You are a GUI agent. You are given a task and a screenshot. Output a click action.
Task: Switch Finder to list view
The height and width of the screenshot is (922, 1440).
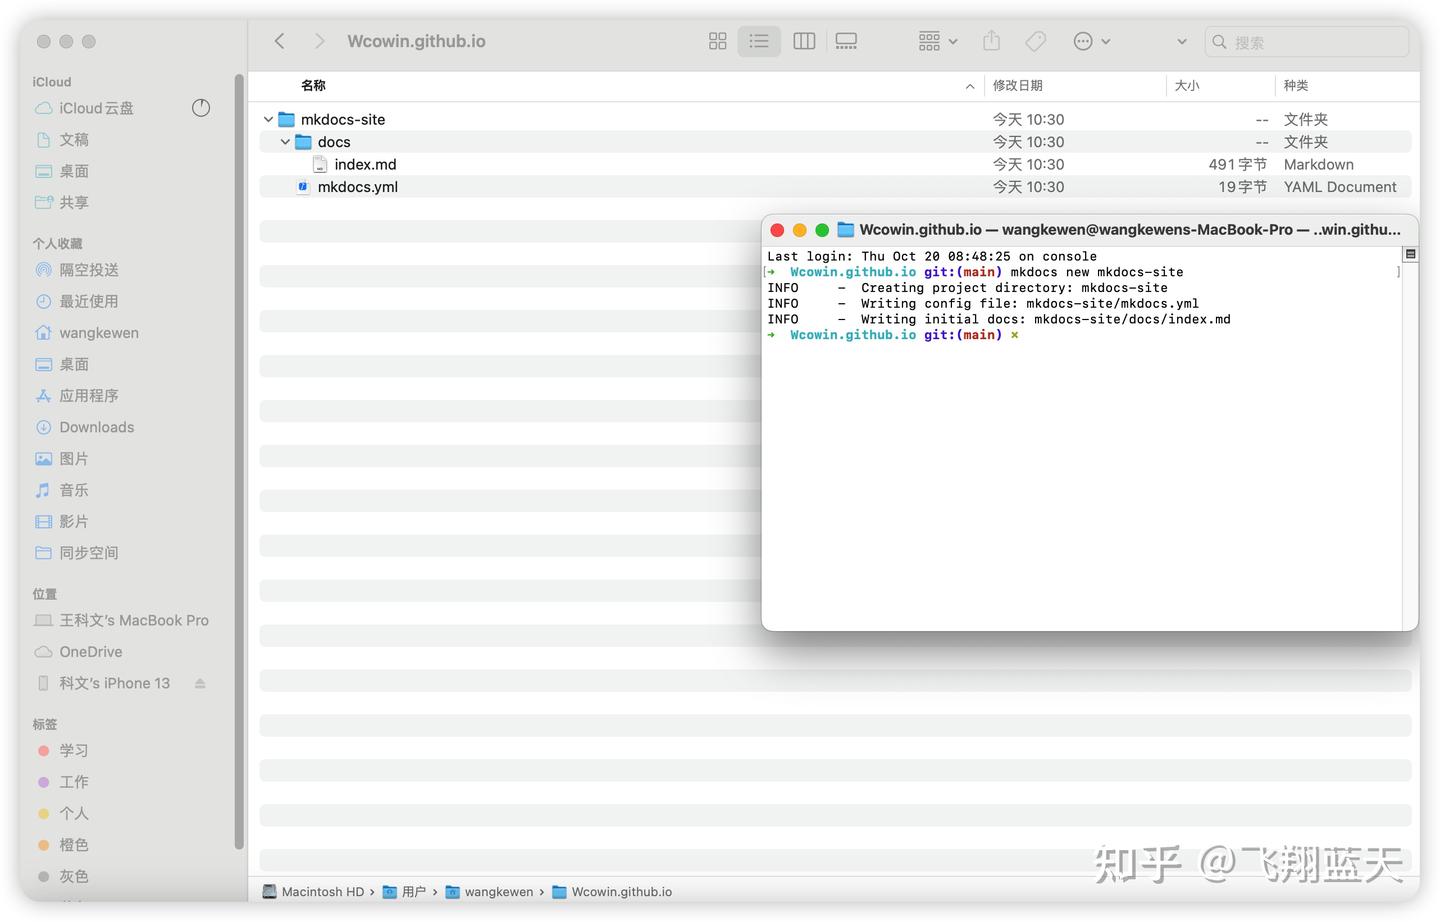click(759, 41)
